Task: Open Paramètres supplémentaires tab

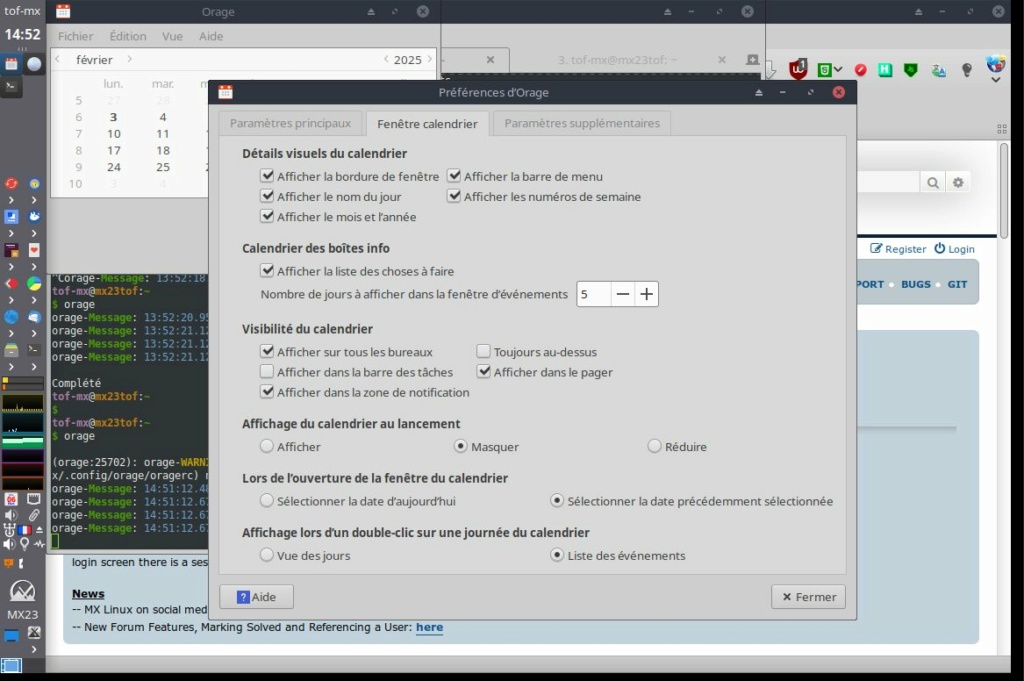Action: tap(582, 123)
